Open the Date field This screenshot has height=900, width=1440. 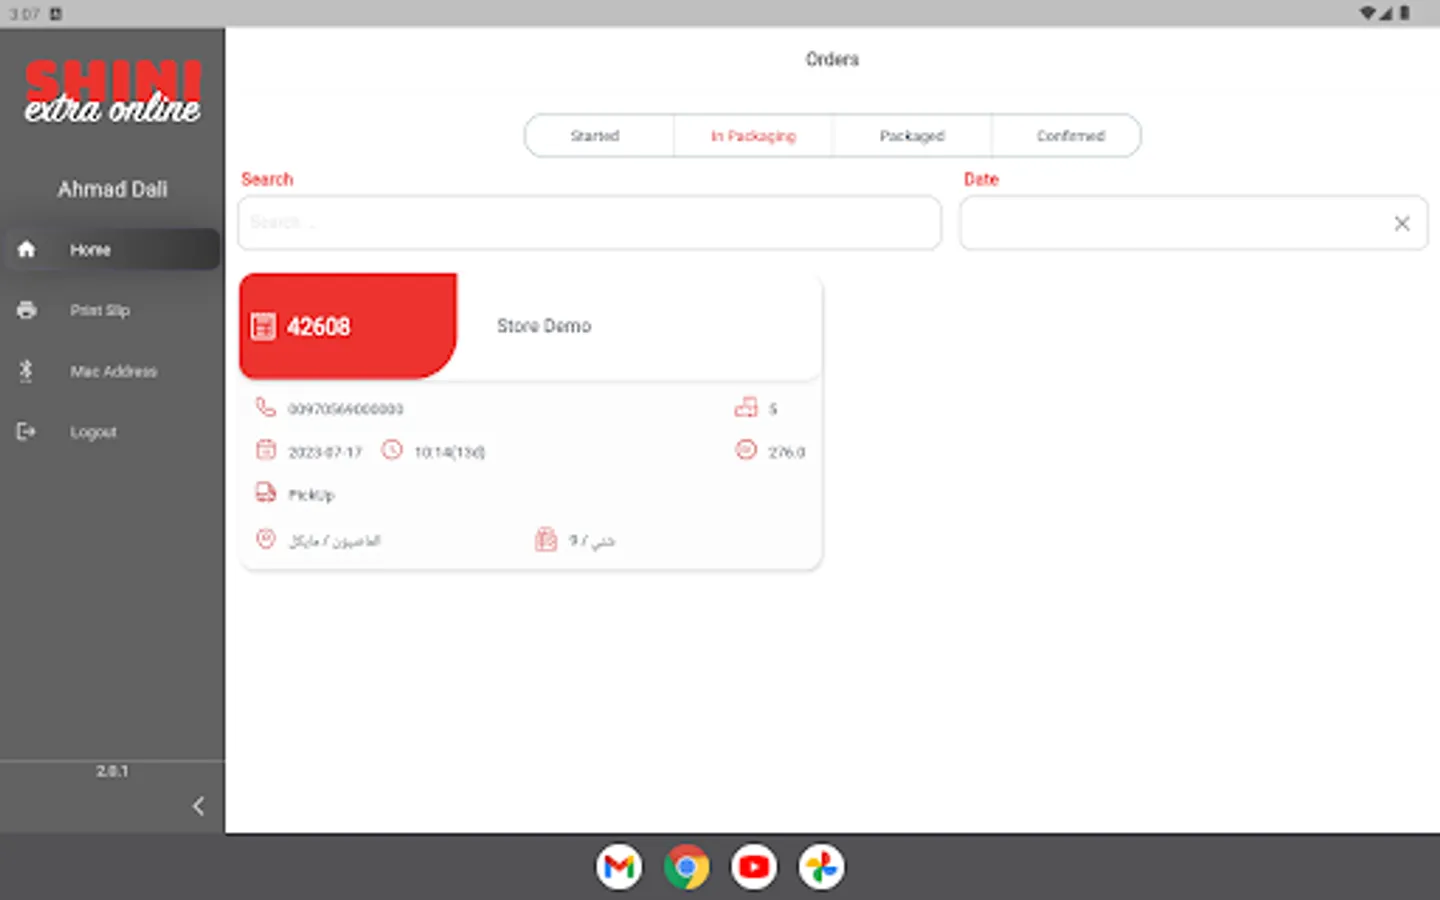pyautogui.click(x=1193, y=222)
